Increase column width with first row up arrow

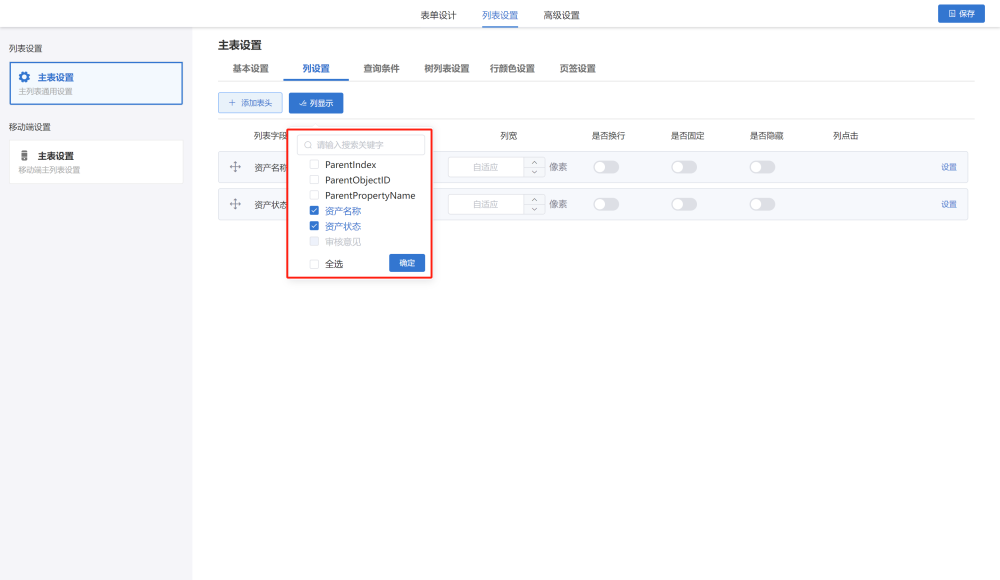(x=535, y=163)
